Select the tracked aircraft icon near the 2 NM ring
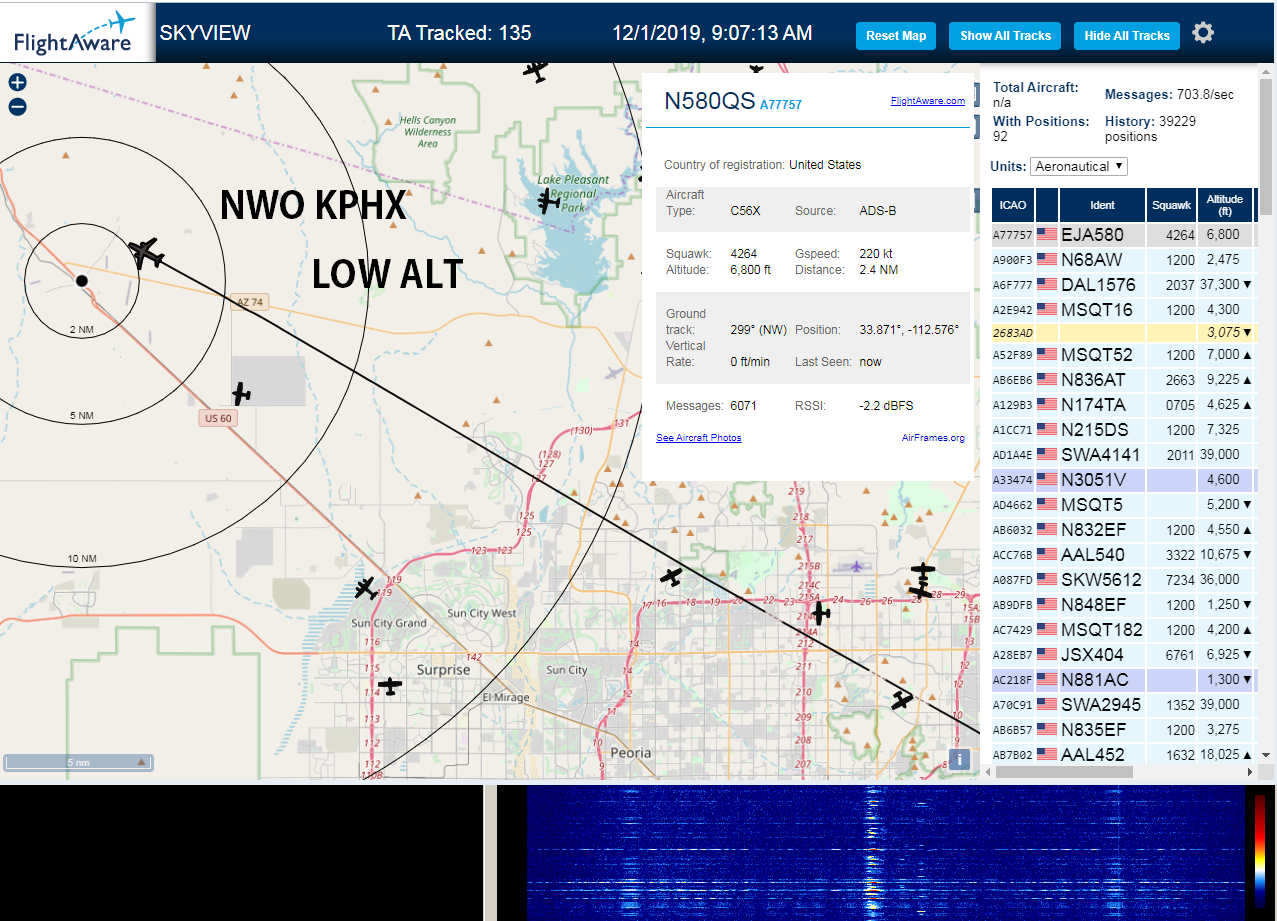The width and height of the screenshot is (1277, 921). (x=147, y=253)
